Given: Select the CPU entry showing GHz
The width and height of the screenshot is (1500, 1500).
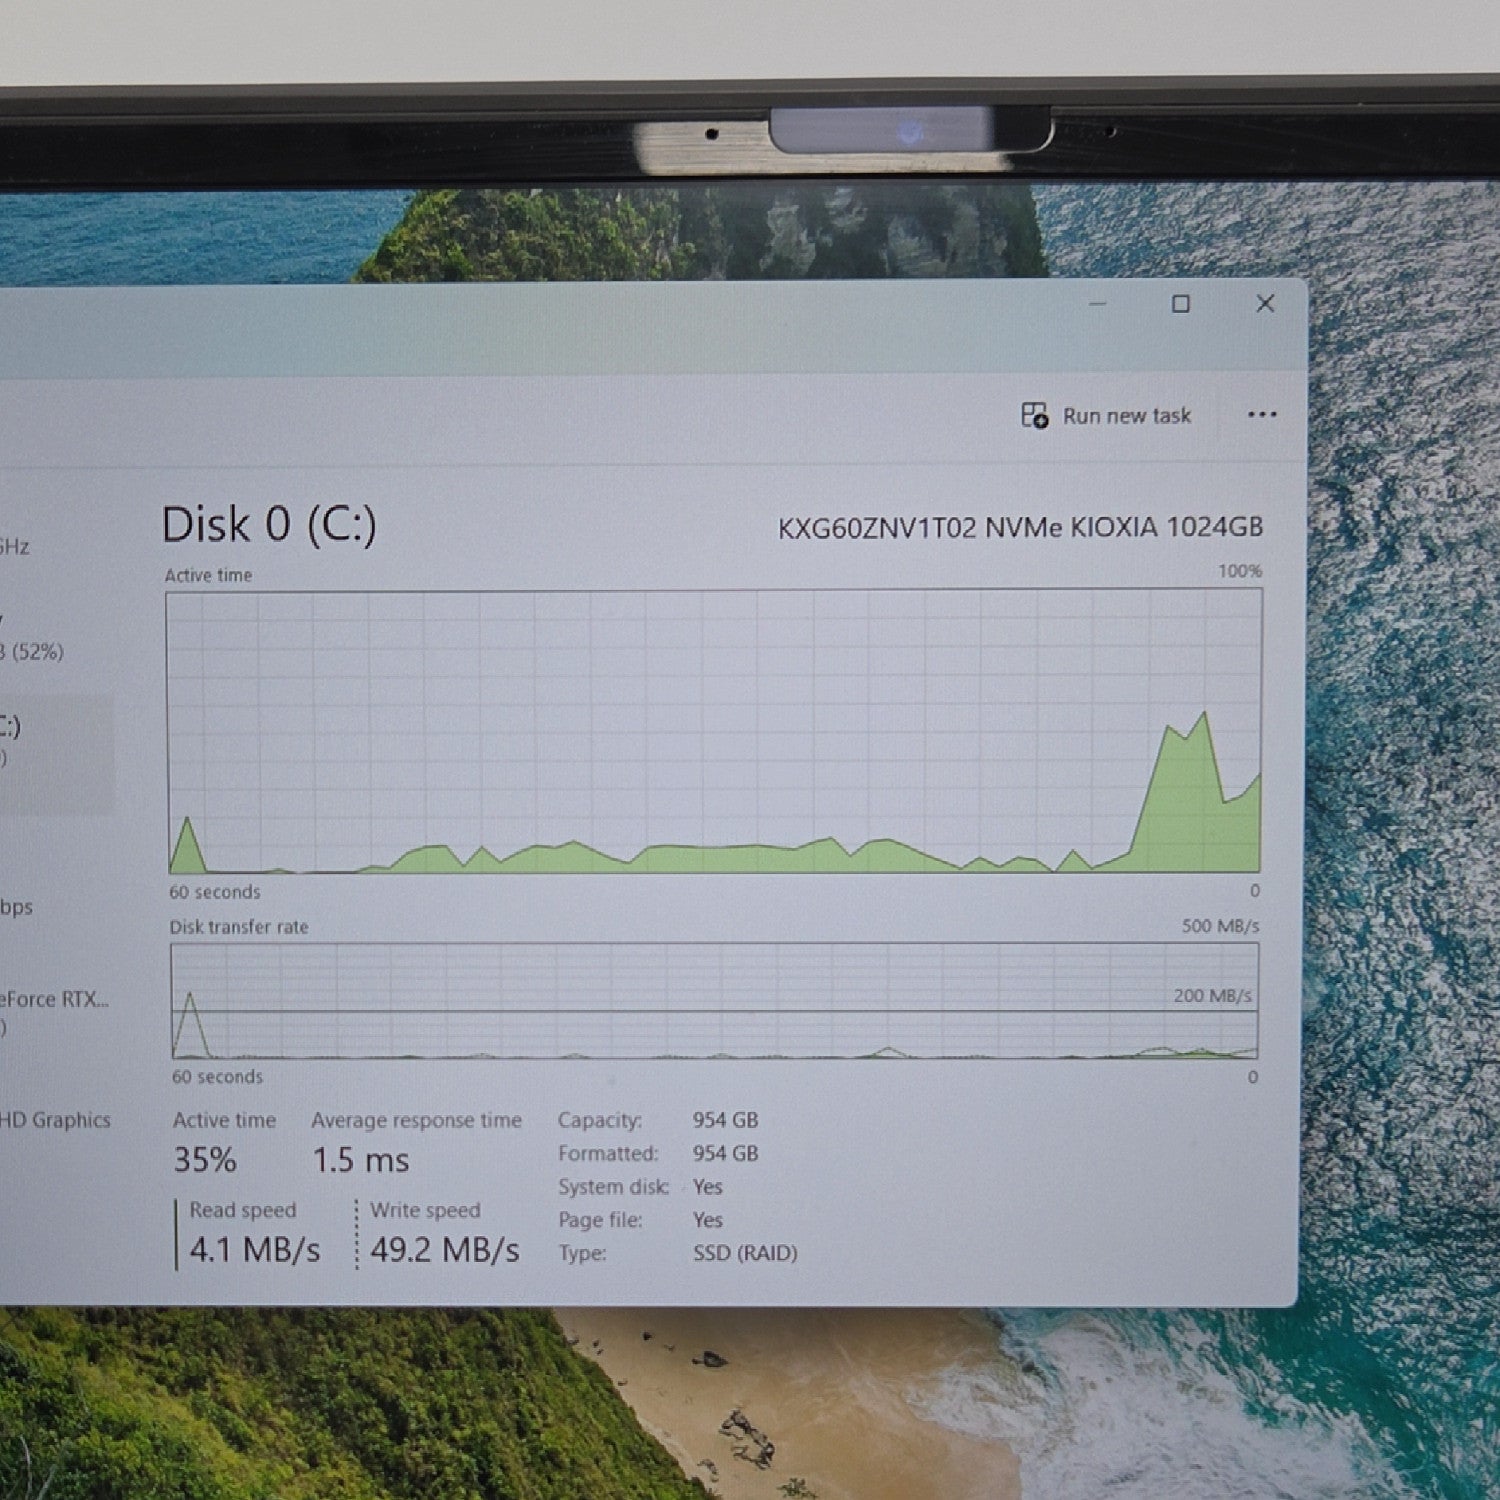Looking at the screenshot, I should coord(15,546).
